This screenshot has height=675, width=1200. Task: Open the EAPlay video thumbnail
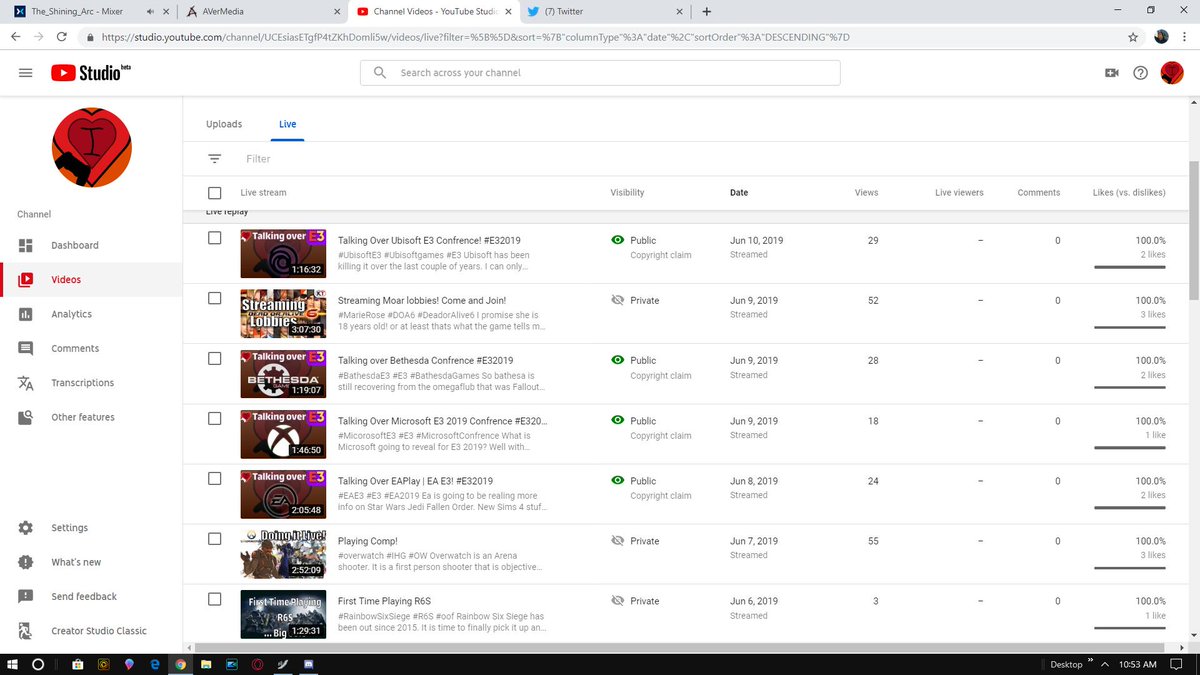[x=284, y=494]
